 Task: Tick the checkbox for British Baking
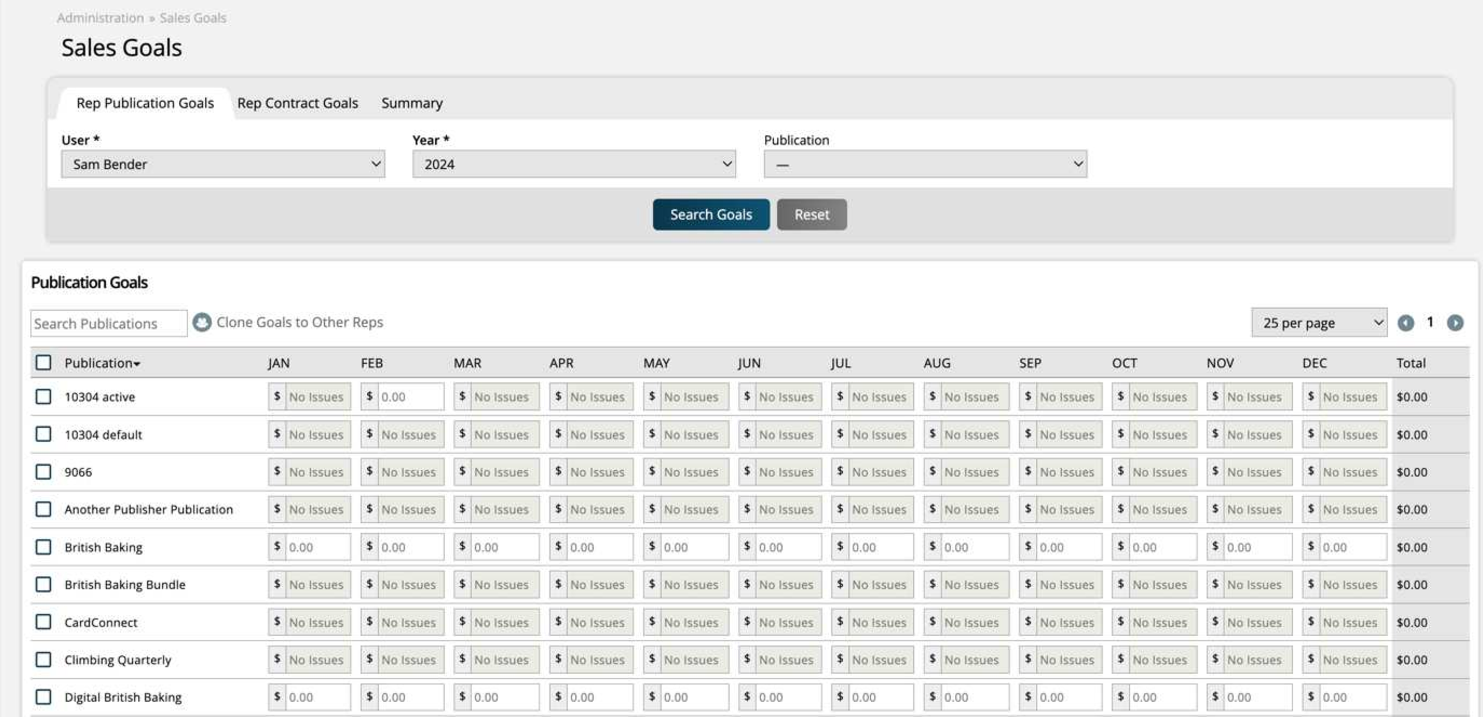pos(44,547)
